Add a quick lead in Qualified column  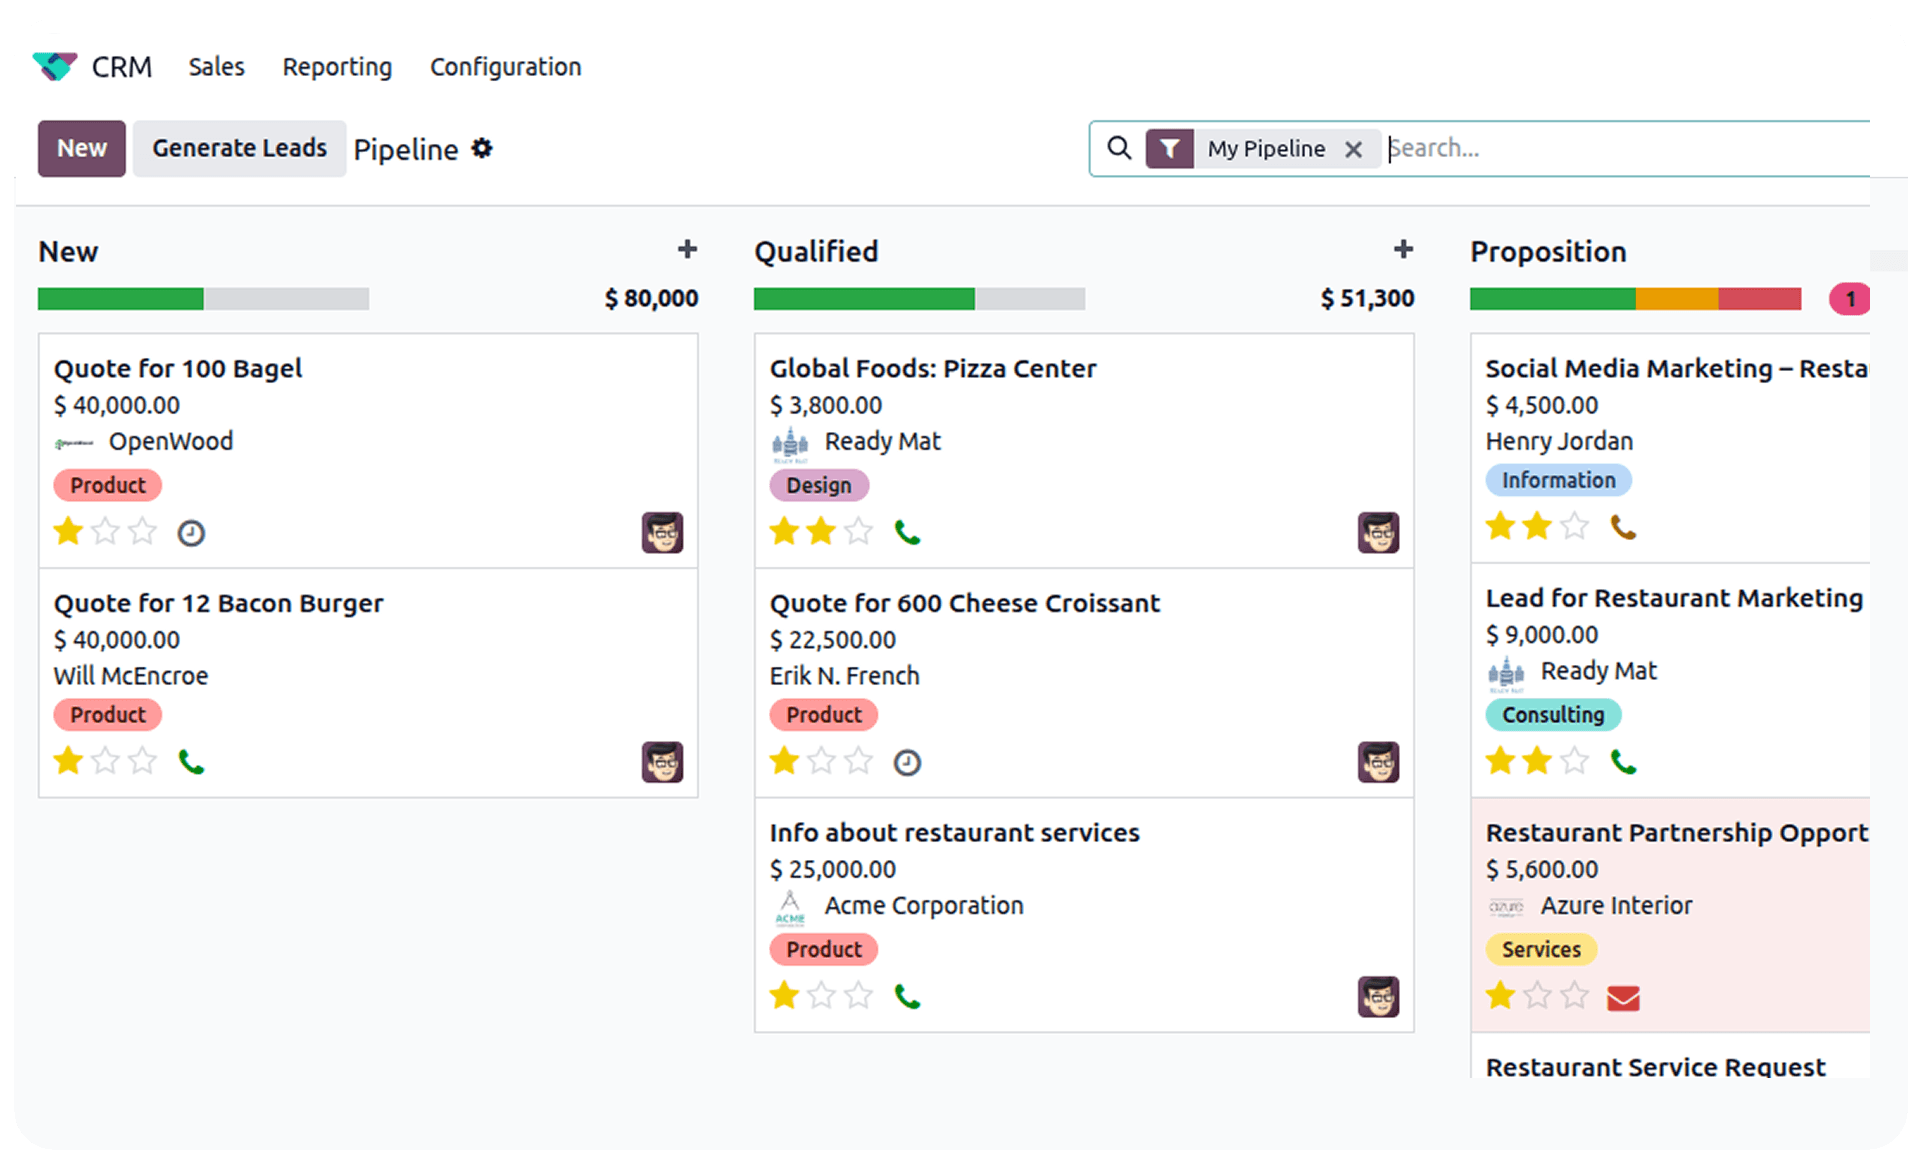1403,249
